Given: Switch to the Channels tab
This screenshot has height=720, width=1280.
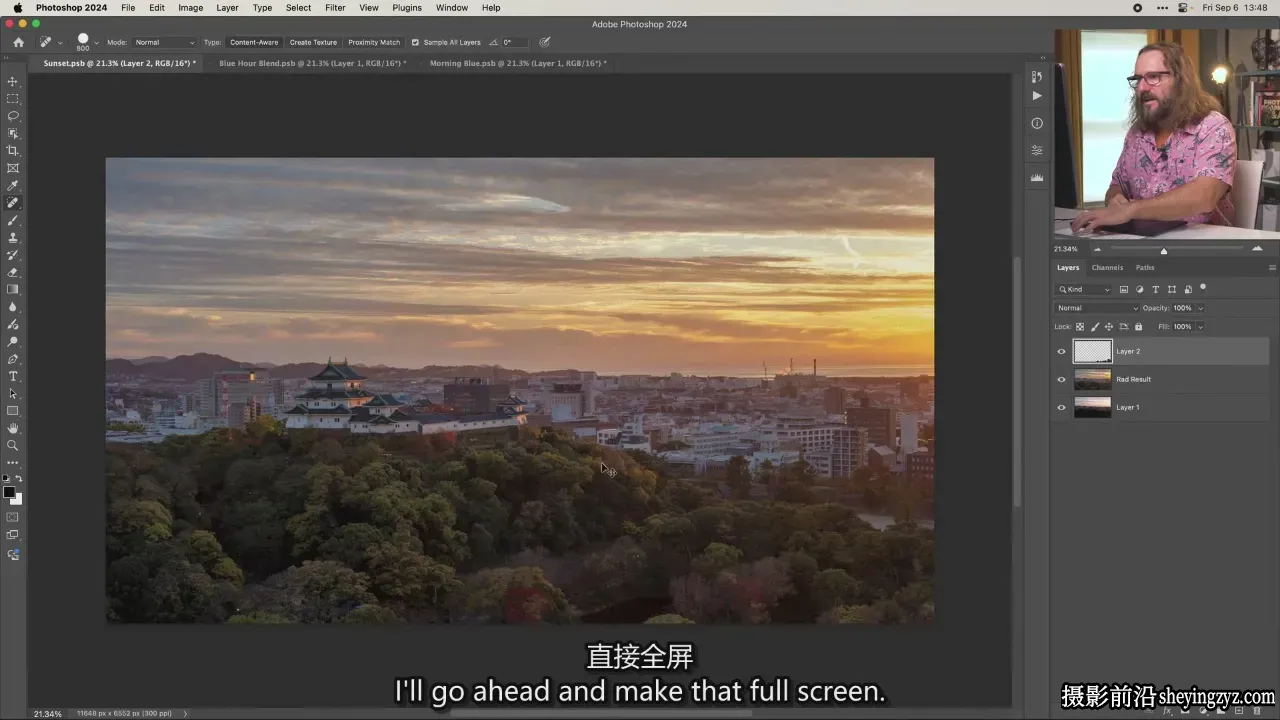Looking at the screenshot, I should pyautogui.click(x=1107, y=267).
